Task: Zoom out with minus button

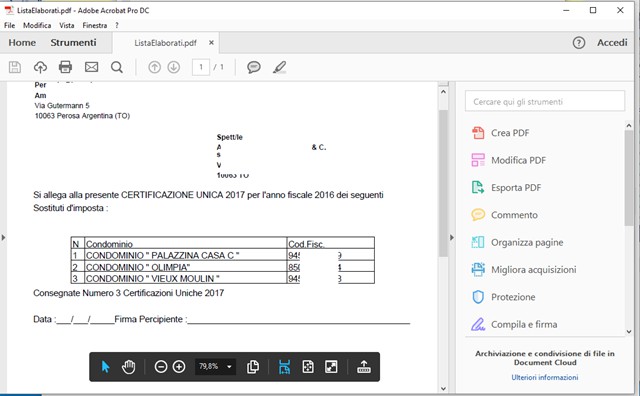Action: [161, 367]
